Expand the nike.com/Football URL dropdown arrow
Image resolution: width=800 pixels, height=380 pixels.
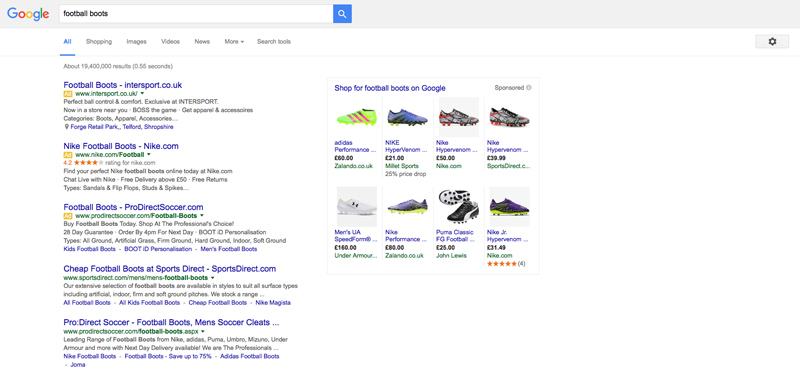coord(149,155)
